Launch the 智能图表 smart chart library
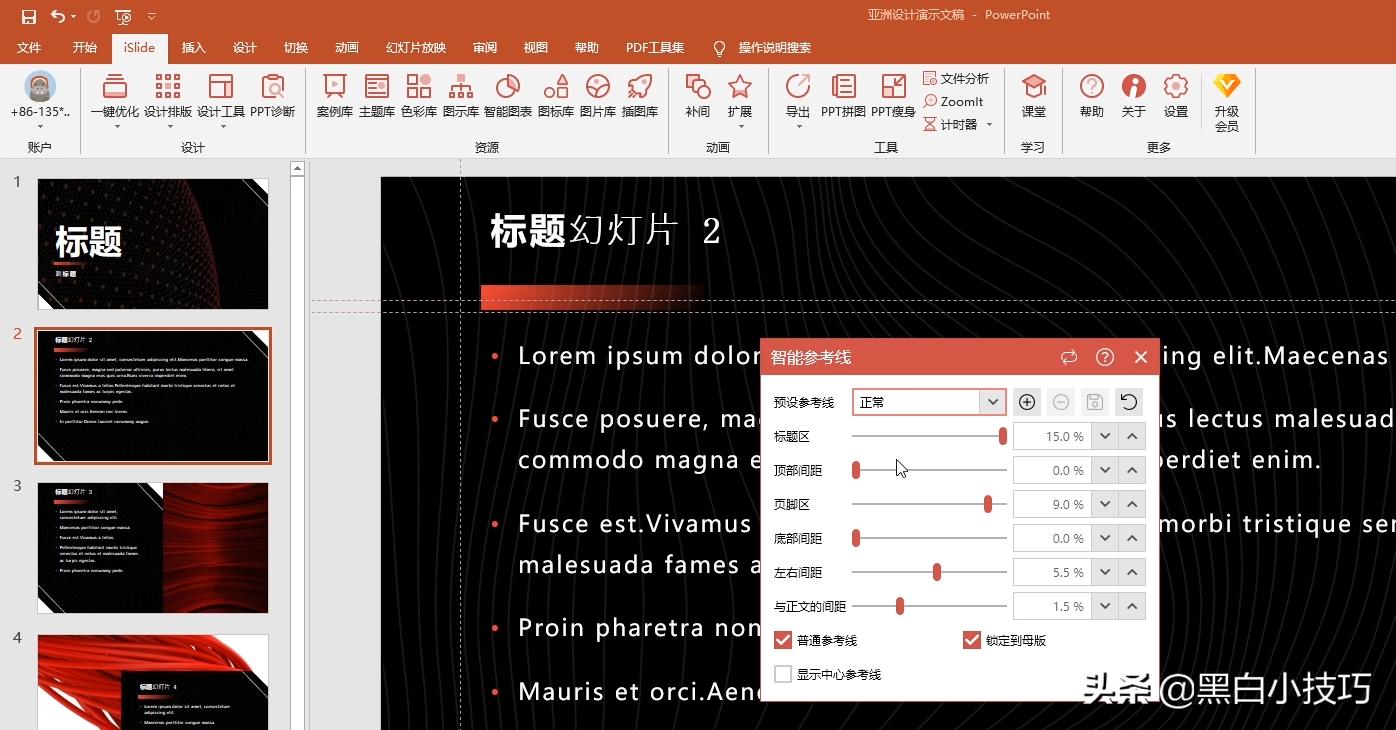The image size is (1396, 730). point(507,97)
